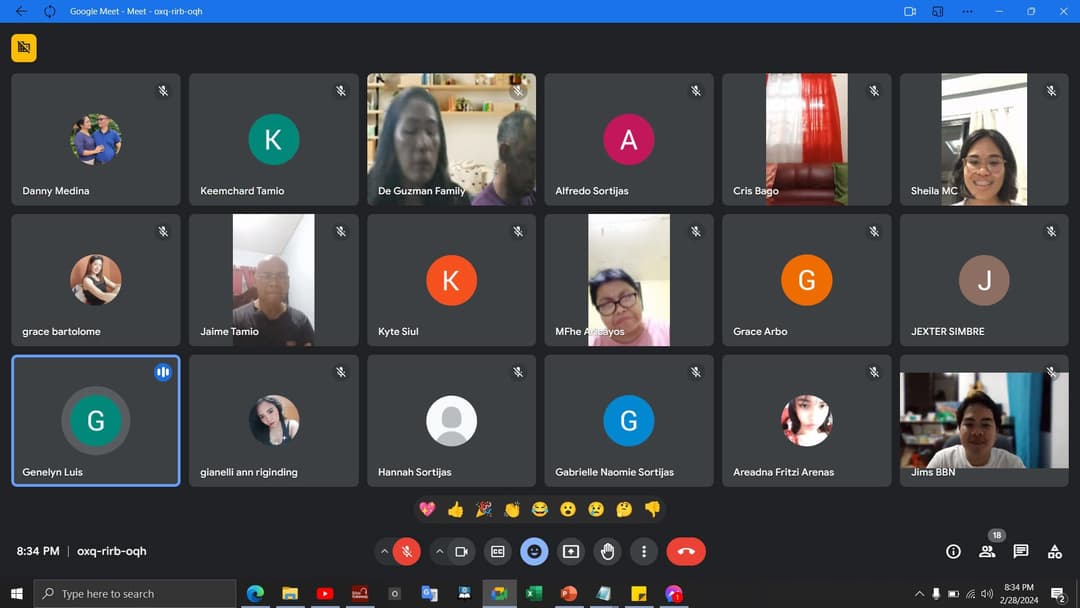Click the JEXTER SIMBRE name label
The height and width of the screenshot is (608, 1080).
click(x=948, y=331)
